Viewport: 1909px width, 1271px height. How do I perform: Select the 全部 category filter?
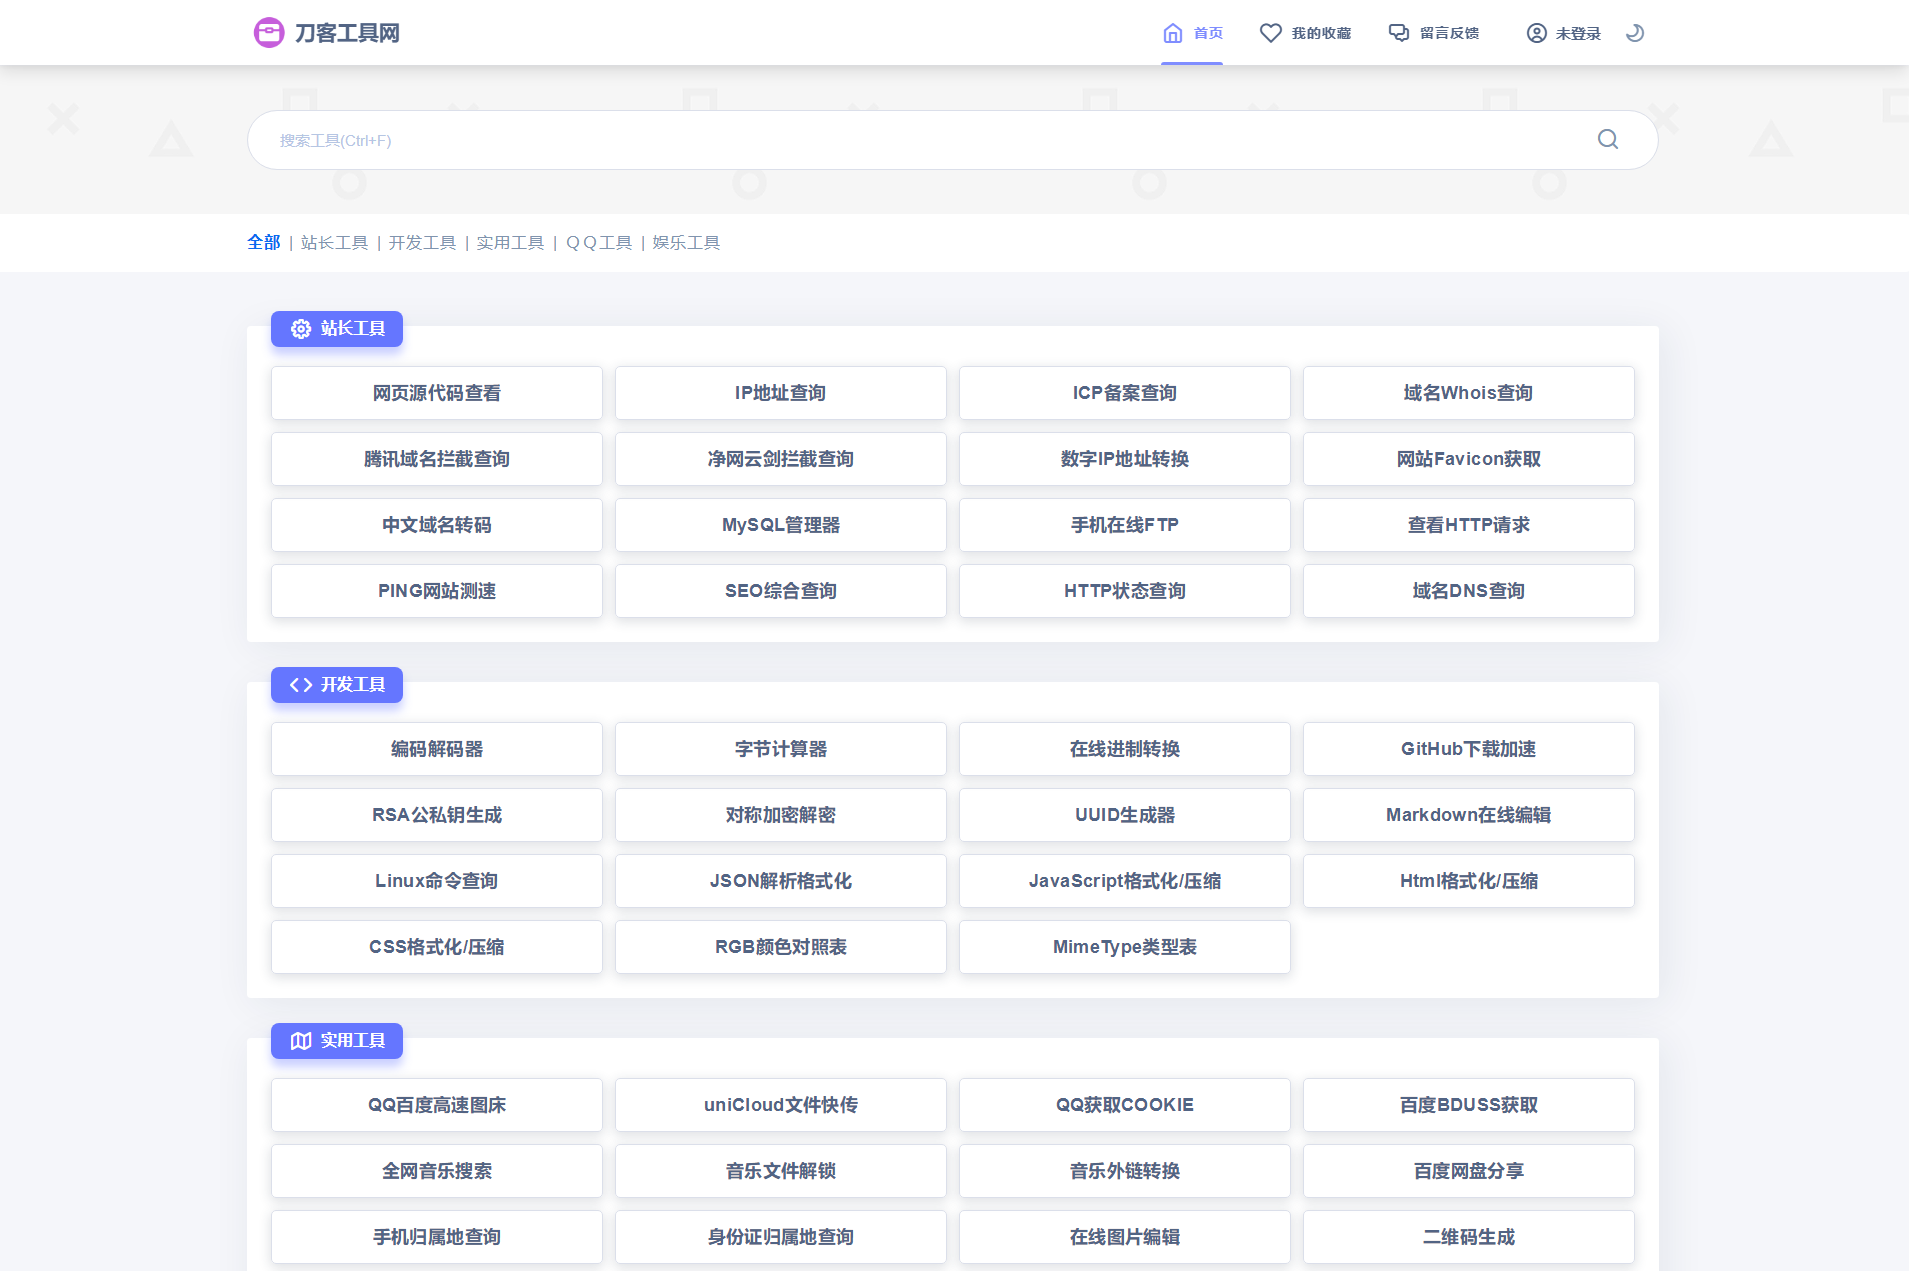coord(264,242)
